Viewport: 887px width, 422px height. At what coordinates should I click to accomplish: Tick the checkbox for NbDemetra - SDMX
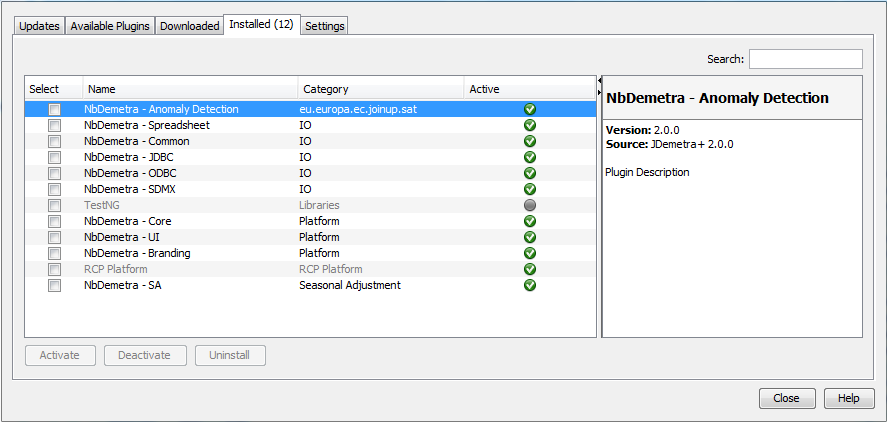tap(55, 190)
